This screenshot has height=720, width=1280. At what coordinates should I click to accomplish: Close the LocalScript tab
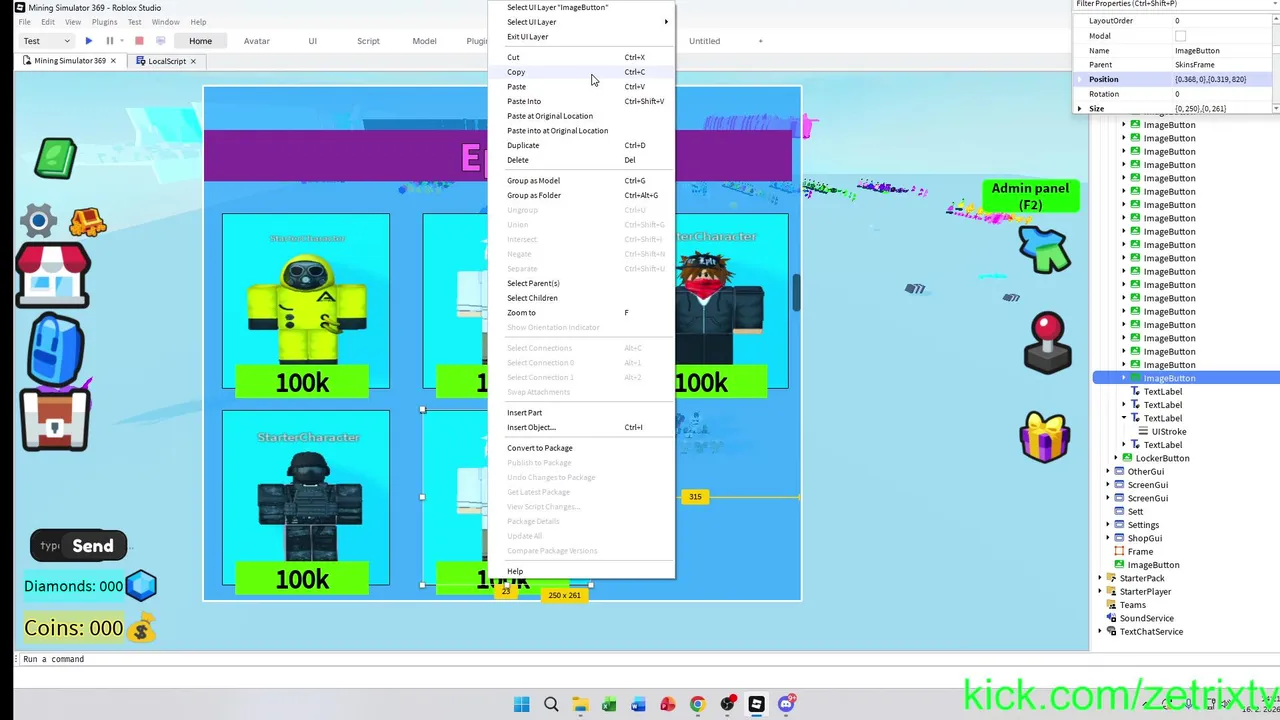click(x=193, y=61)
